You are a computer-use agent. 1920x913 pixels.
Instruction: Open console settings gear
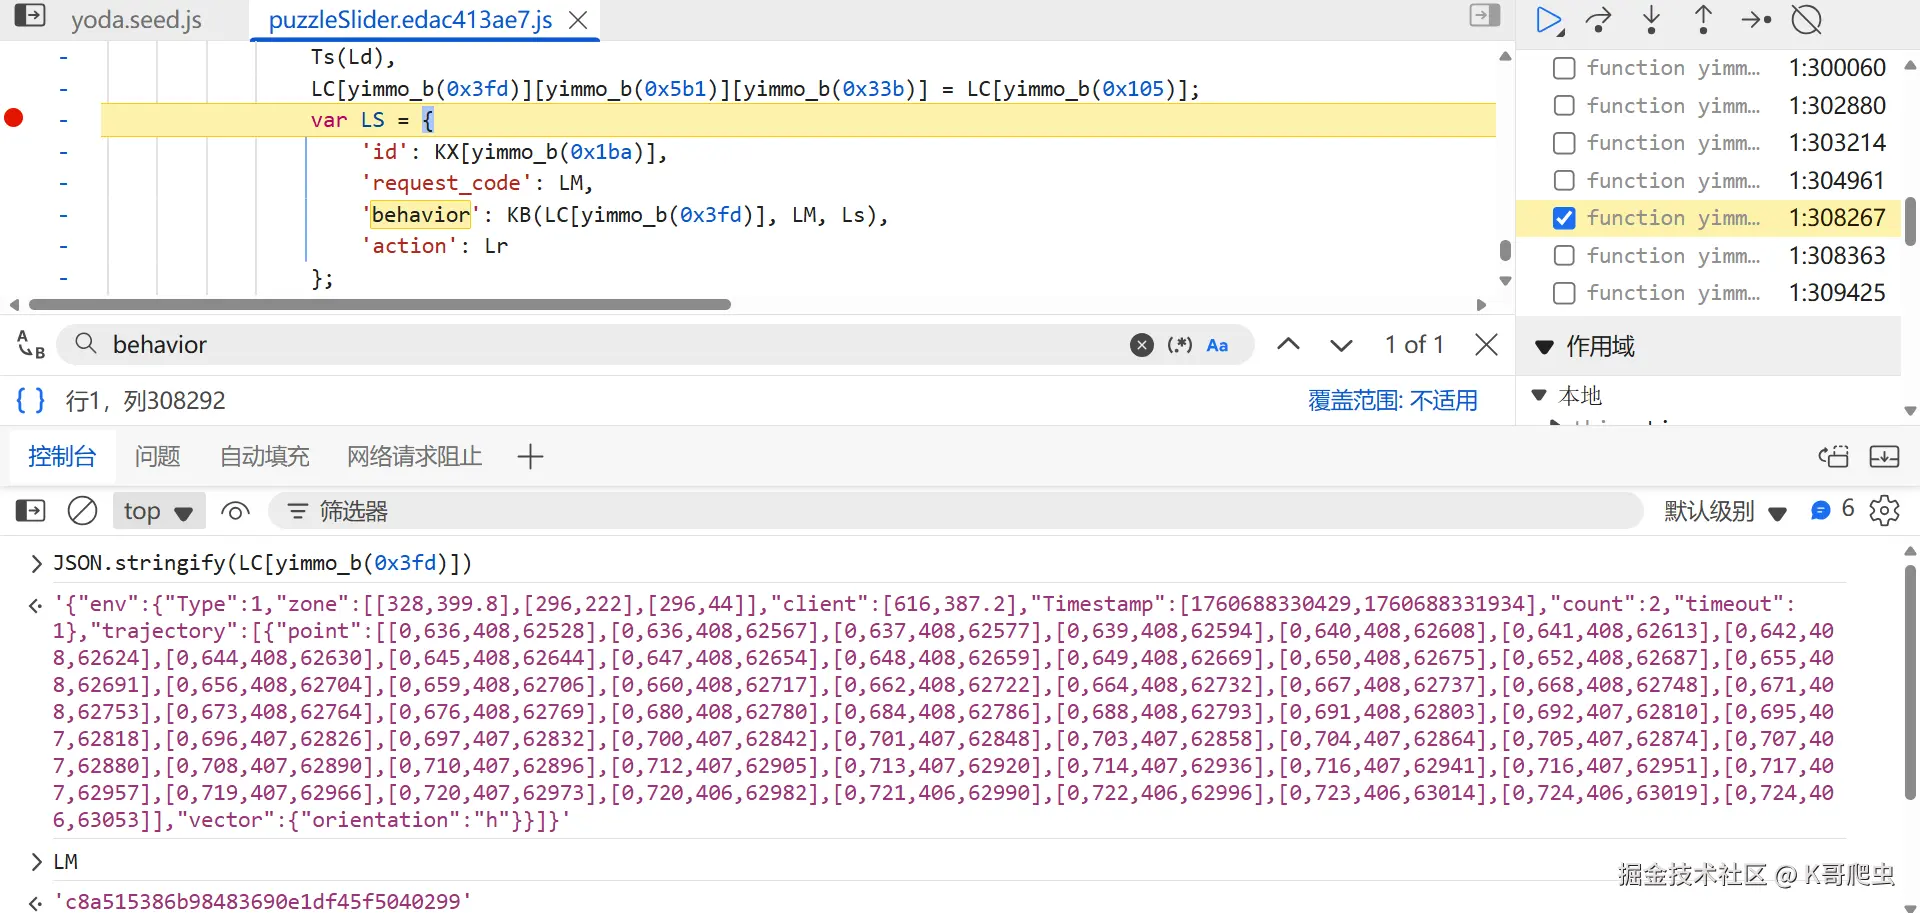1885,511
